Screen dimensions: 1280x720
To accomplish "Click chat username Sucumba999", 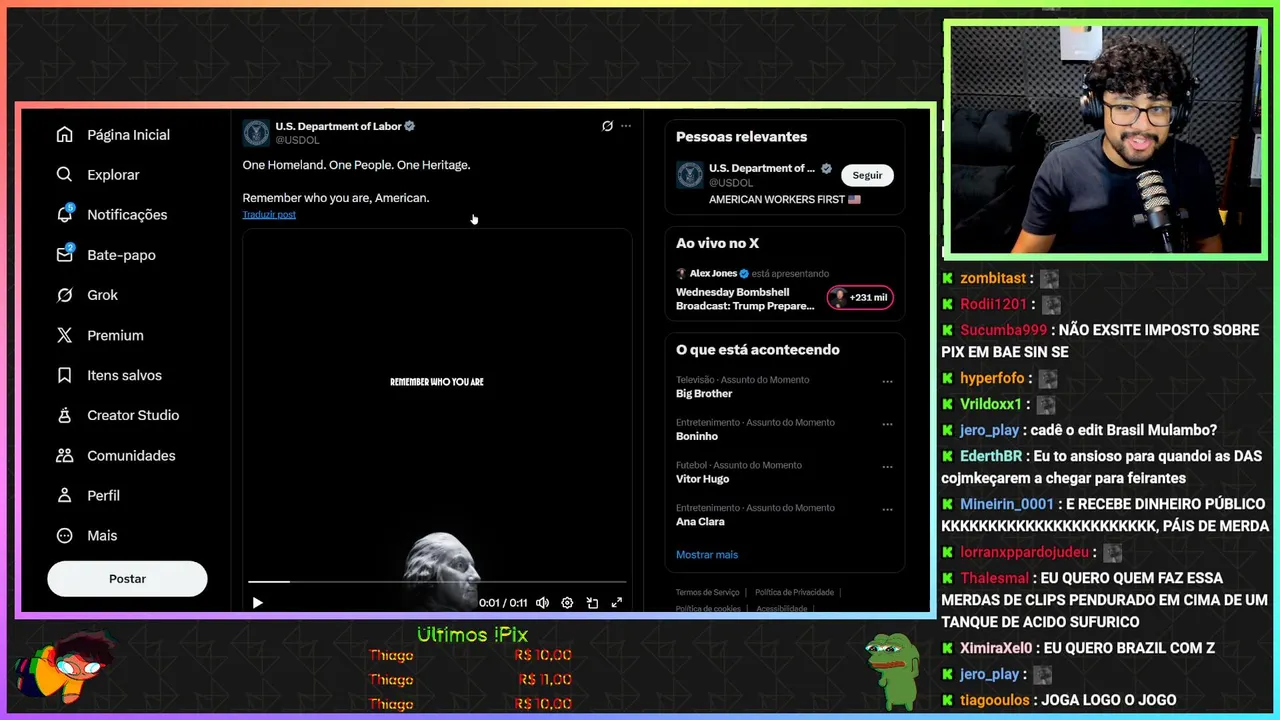I will click(1004, 330).
